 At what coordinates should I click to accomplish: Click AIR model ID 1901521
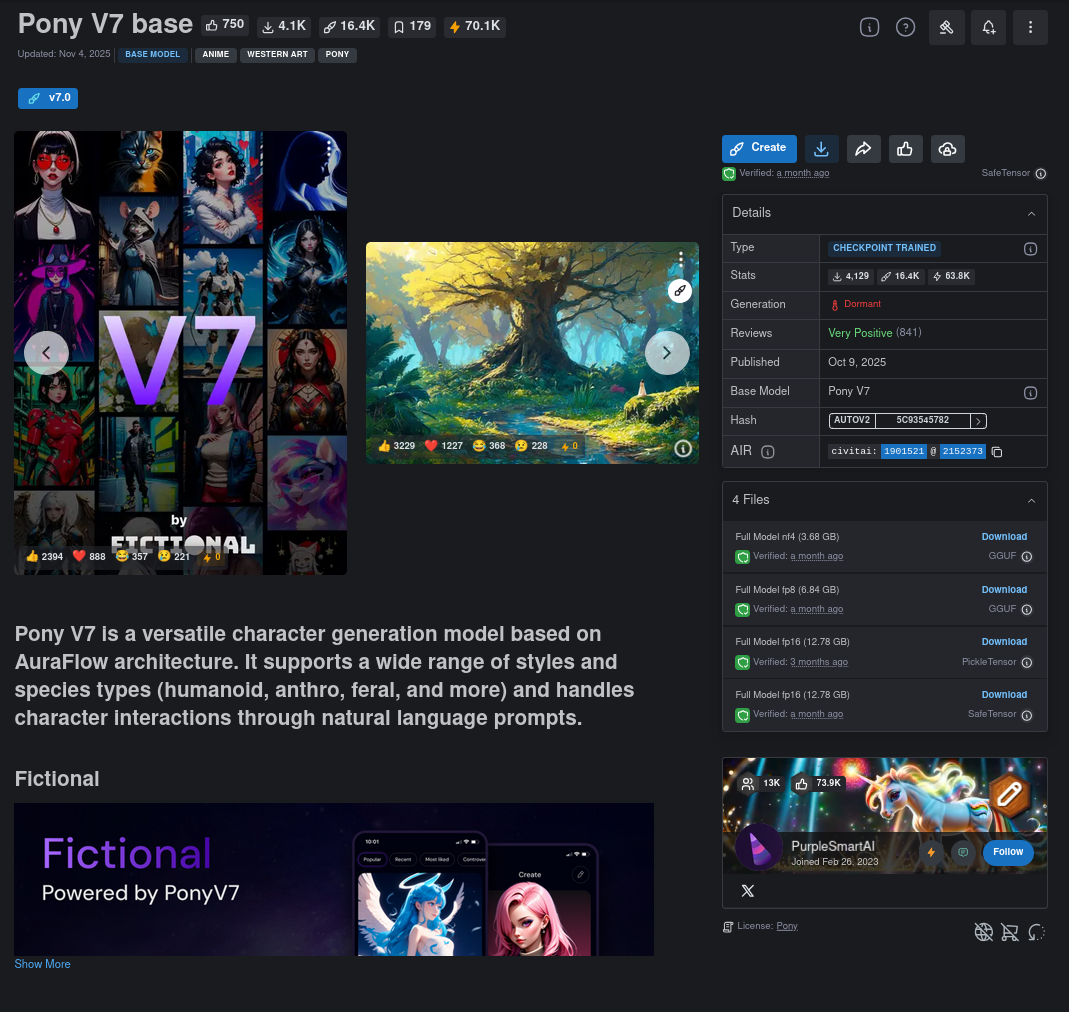click(x=903, y=451)
